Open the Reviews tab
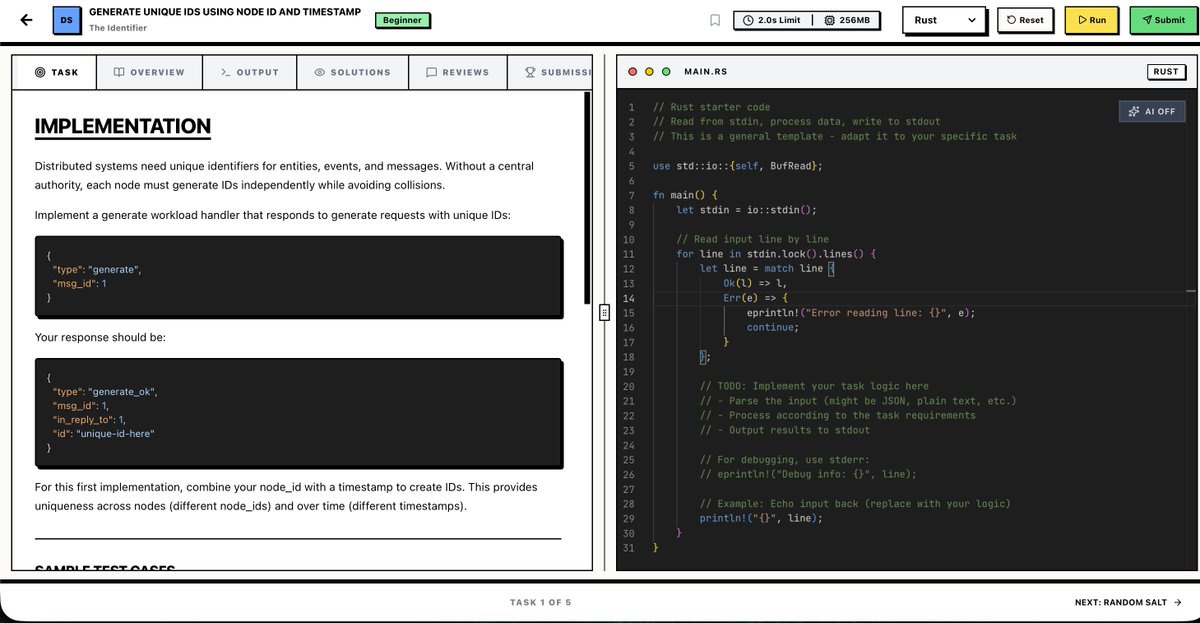 point(458,72)
